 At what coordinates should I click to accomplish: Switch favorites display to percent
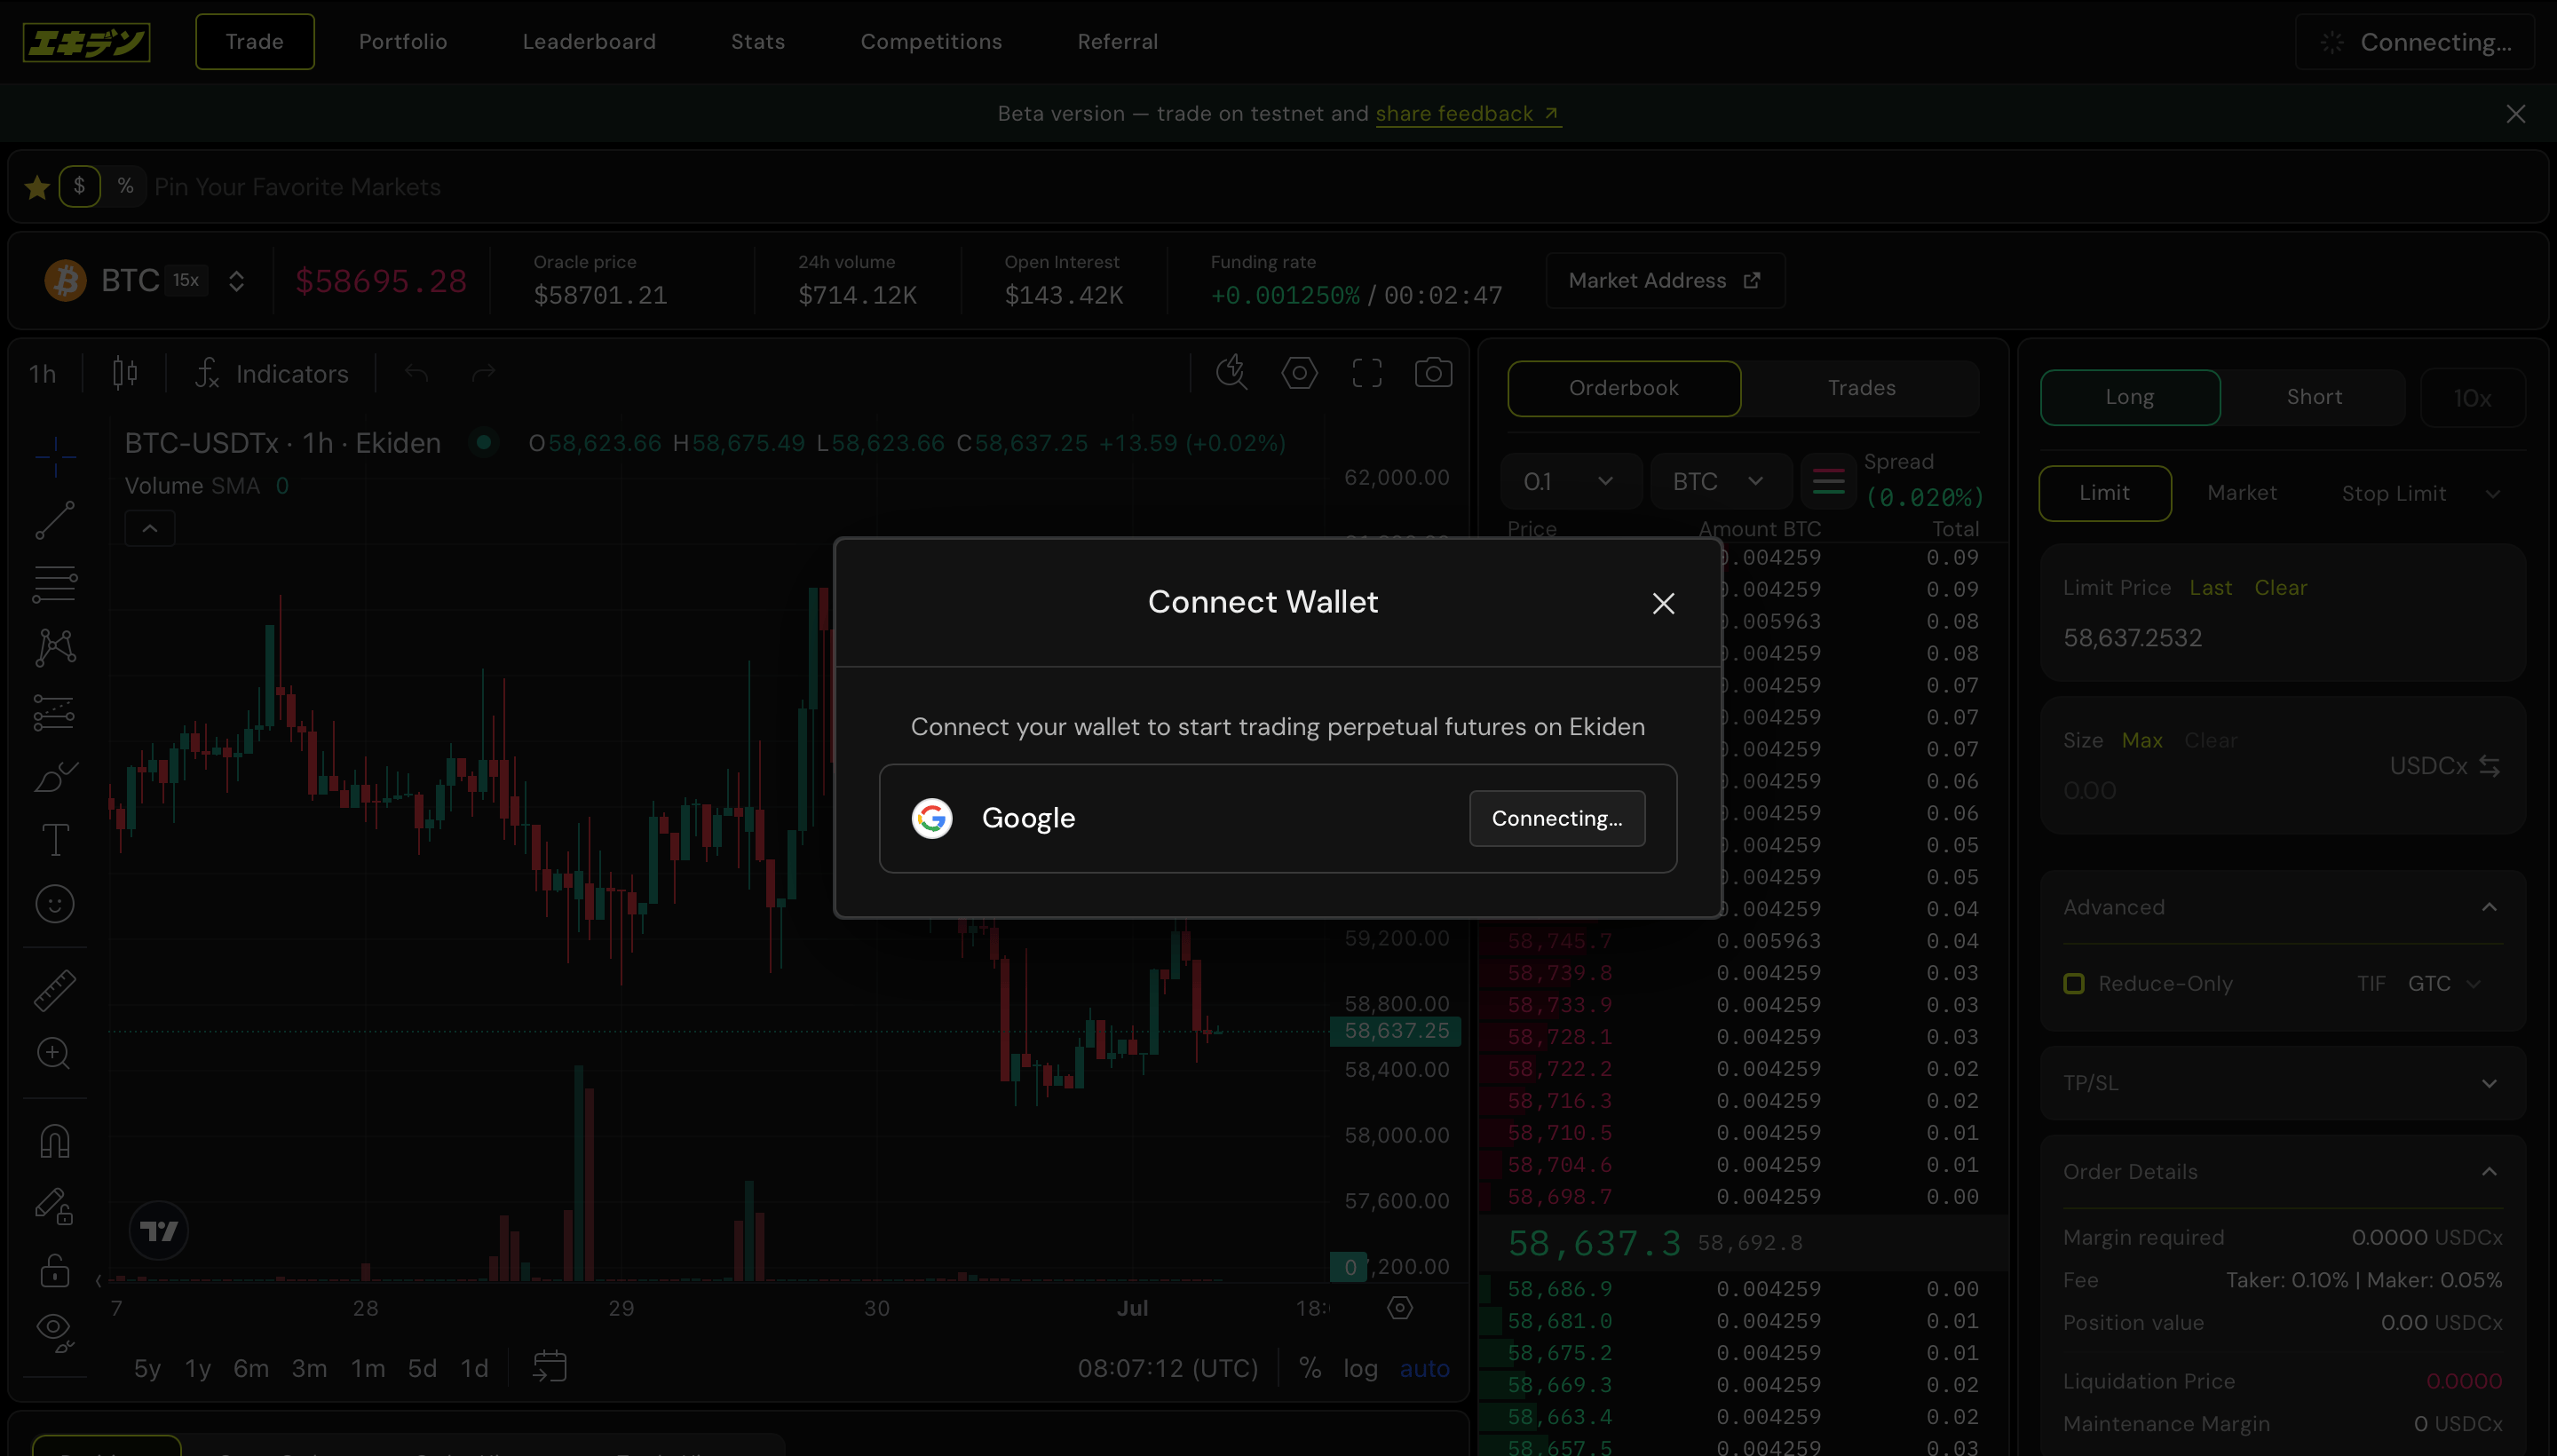tap(125, 187)
